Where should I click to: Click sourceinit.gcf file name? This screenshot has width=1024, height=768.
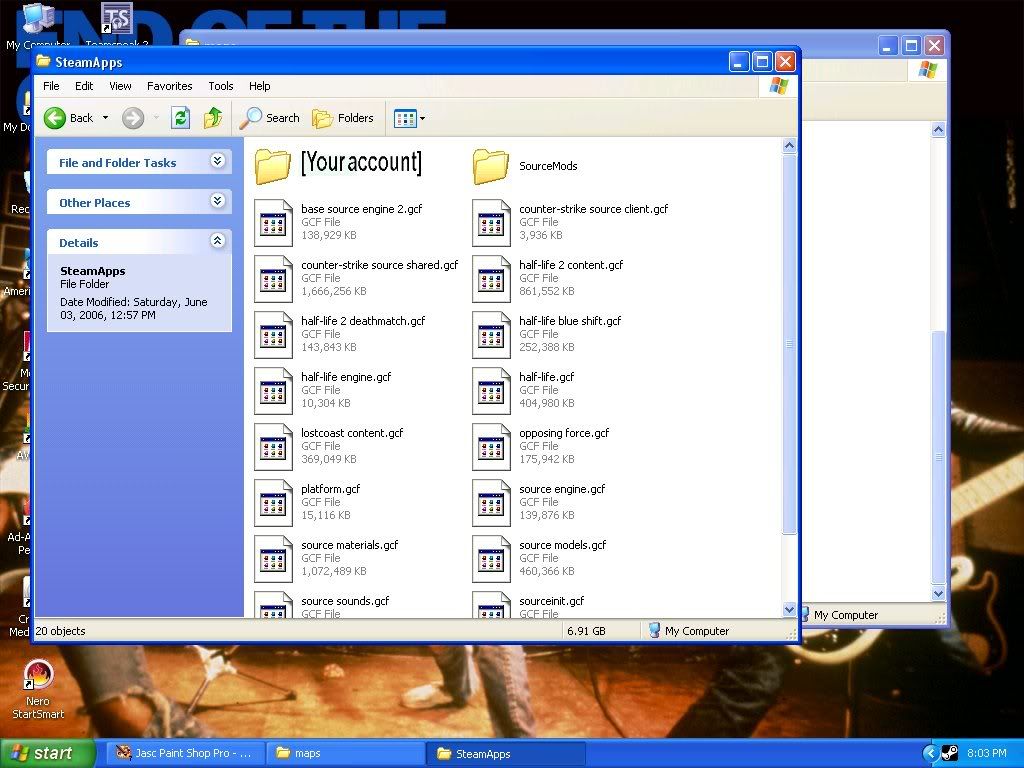point(551,601)
